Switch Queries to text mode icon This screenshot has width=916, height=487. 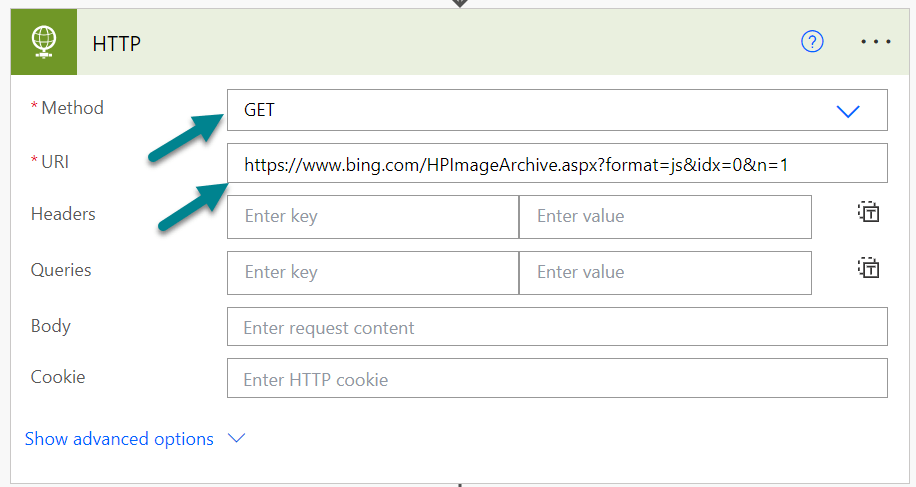tap(868, 268)
